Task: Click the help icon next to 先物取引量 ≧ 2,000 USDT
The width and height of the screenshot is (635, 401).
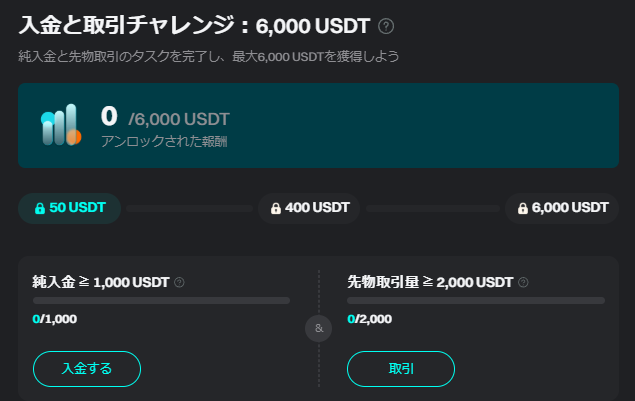Action: coord(523,282)
